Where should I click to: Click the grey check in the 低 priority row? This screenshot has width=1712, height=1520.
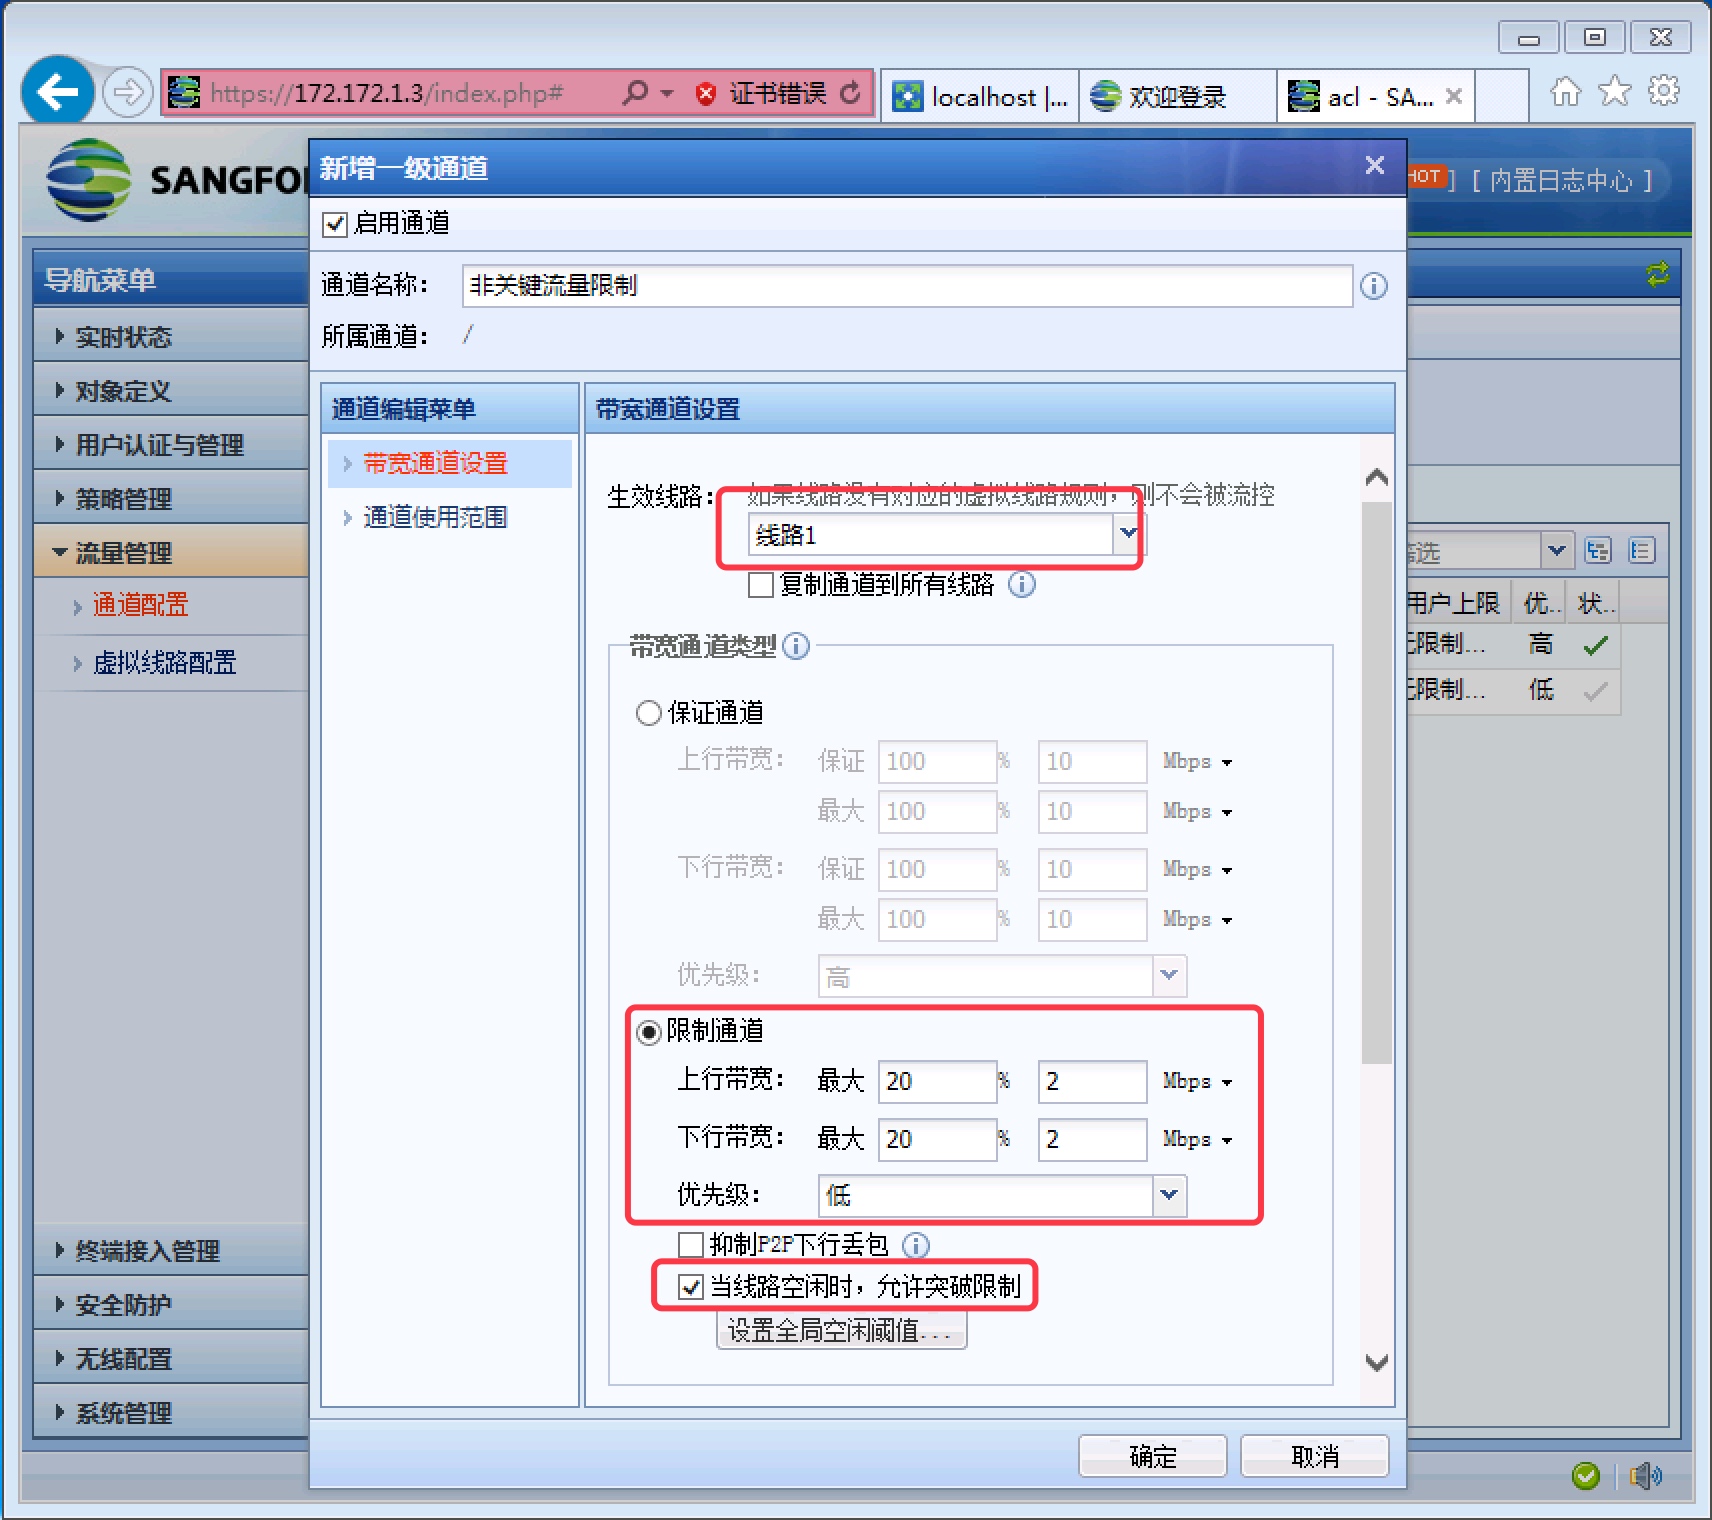click(x=1596, y=690)
